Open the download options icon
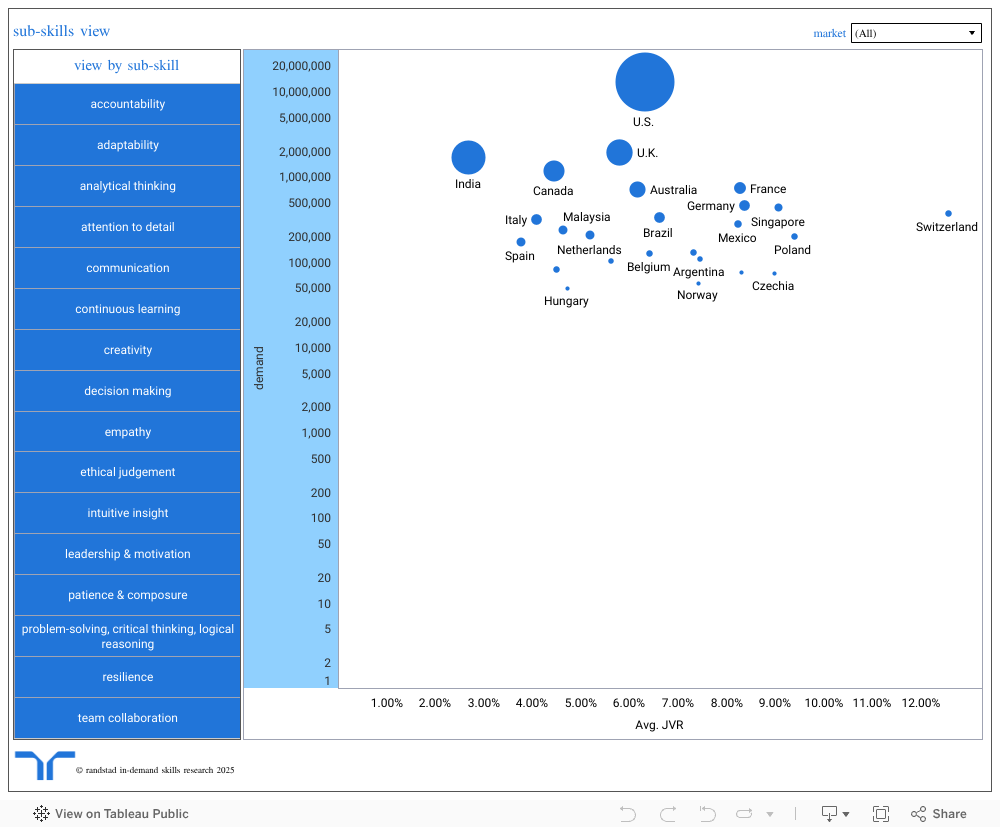This screenshot has width=1000, height=827. point(829,814)
